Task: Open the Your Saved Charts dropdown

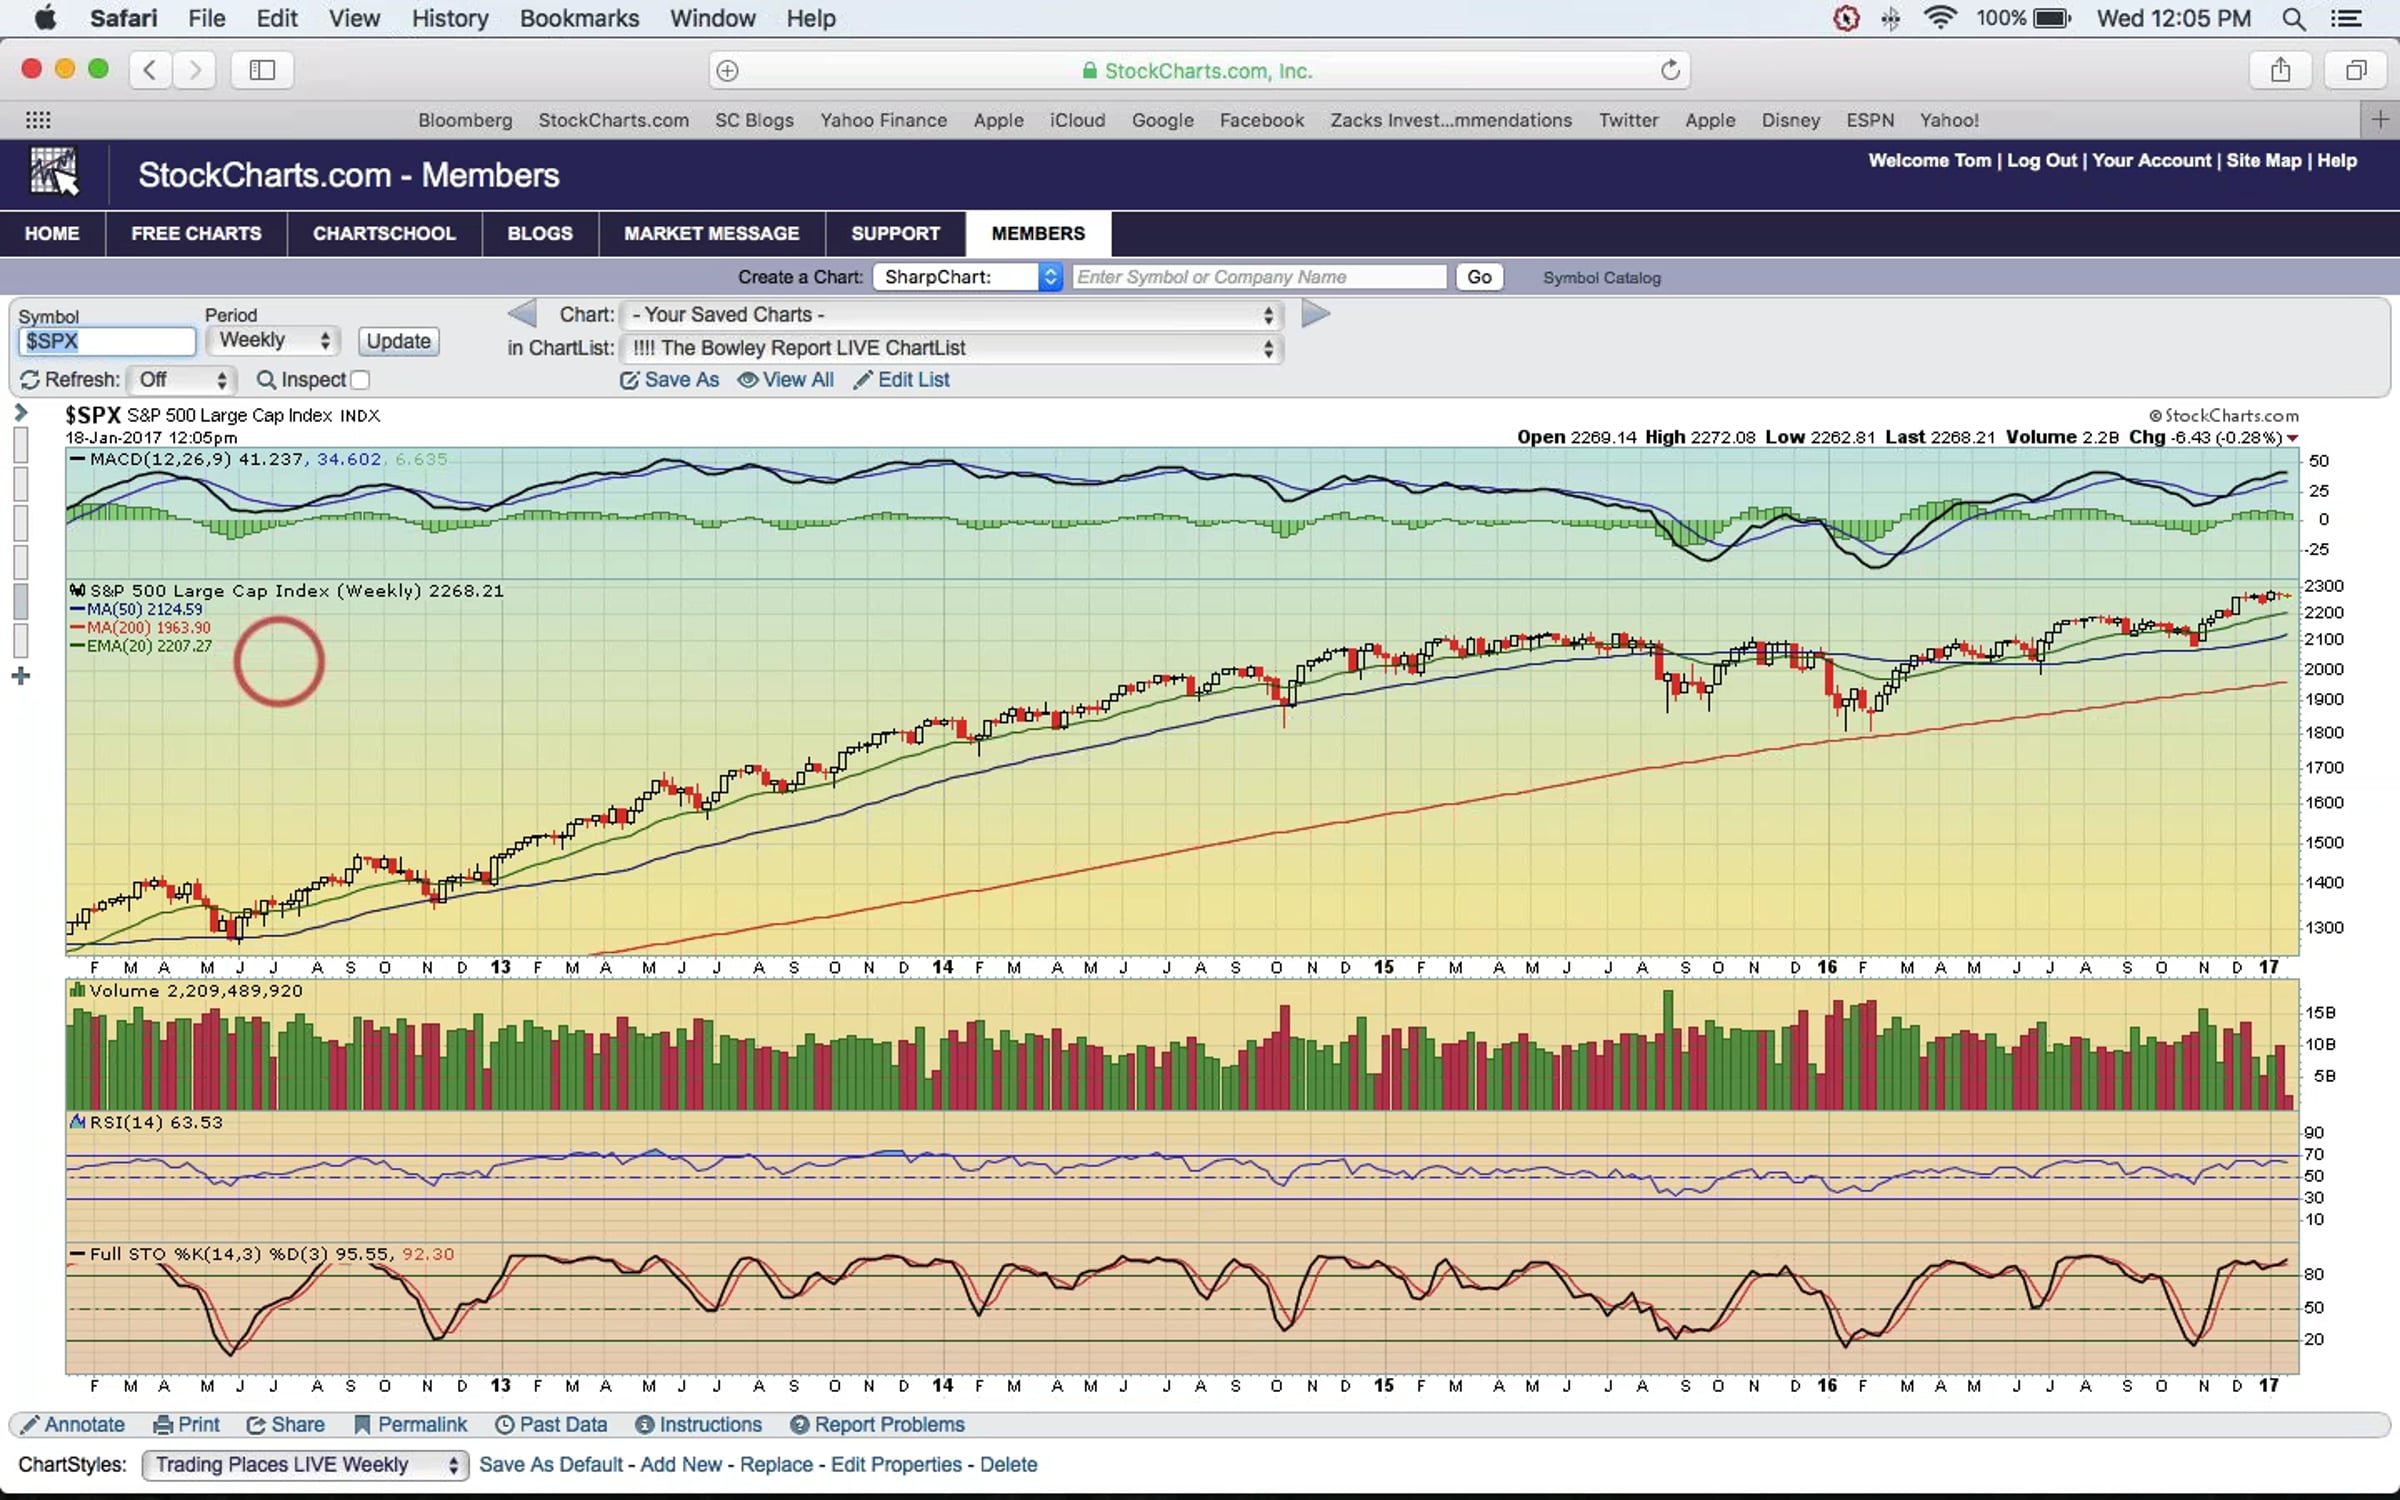Action: coord(951,315)
